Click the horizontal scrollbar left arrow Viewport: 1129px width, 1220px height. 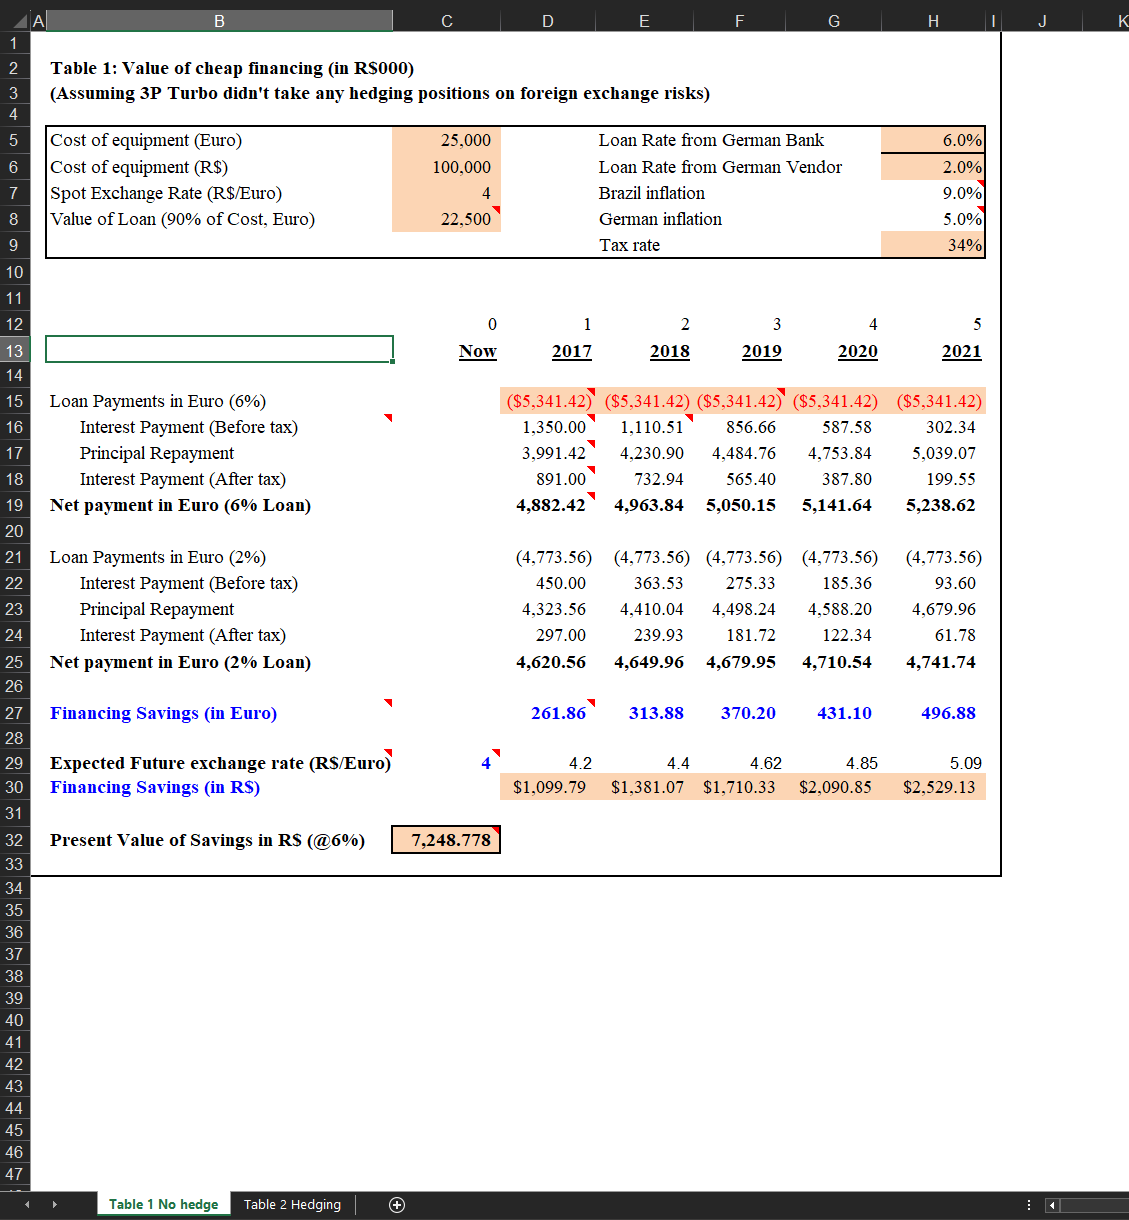click(x=1050, y=1204)
